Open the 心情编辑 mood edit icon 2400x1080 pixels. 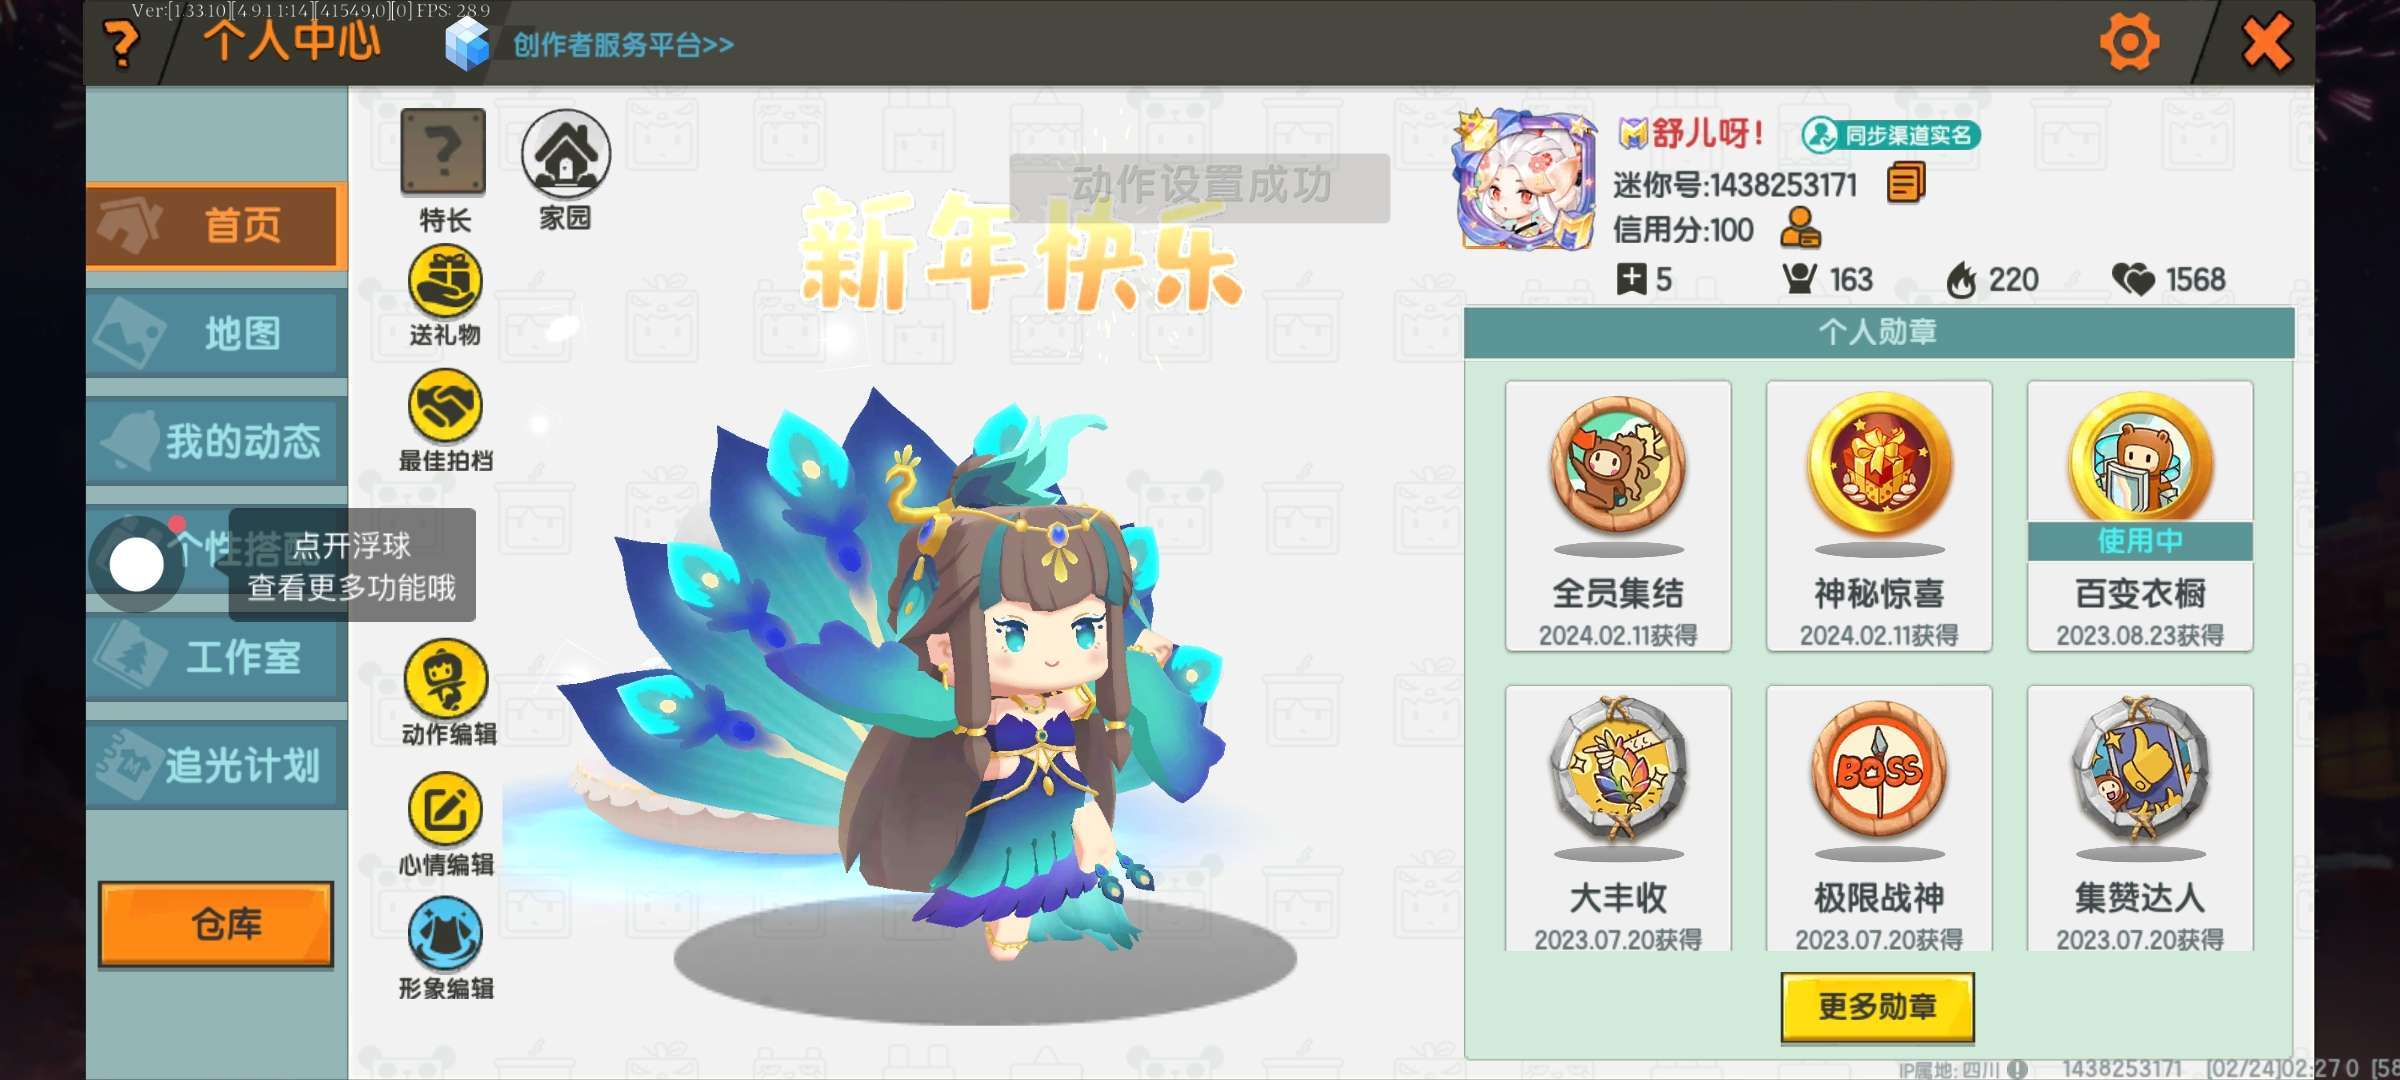[x=445, y=810]
